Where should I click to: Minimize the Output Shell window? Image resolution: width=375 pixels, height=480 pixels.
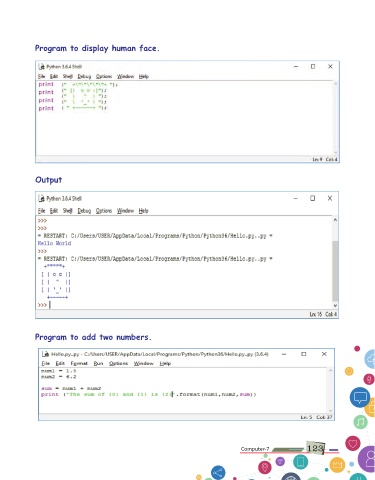pos(295,198)
